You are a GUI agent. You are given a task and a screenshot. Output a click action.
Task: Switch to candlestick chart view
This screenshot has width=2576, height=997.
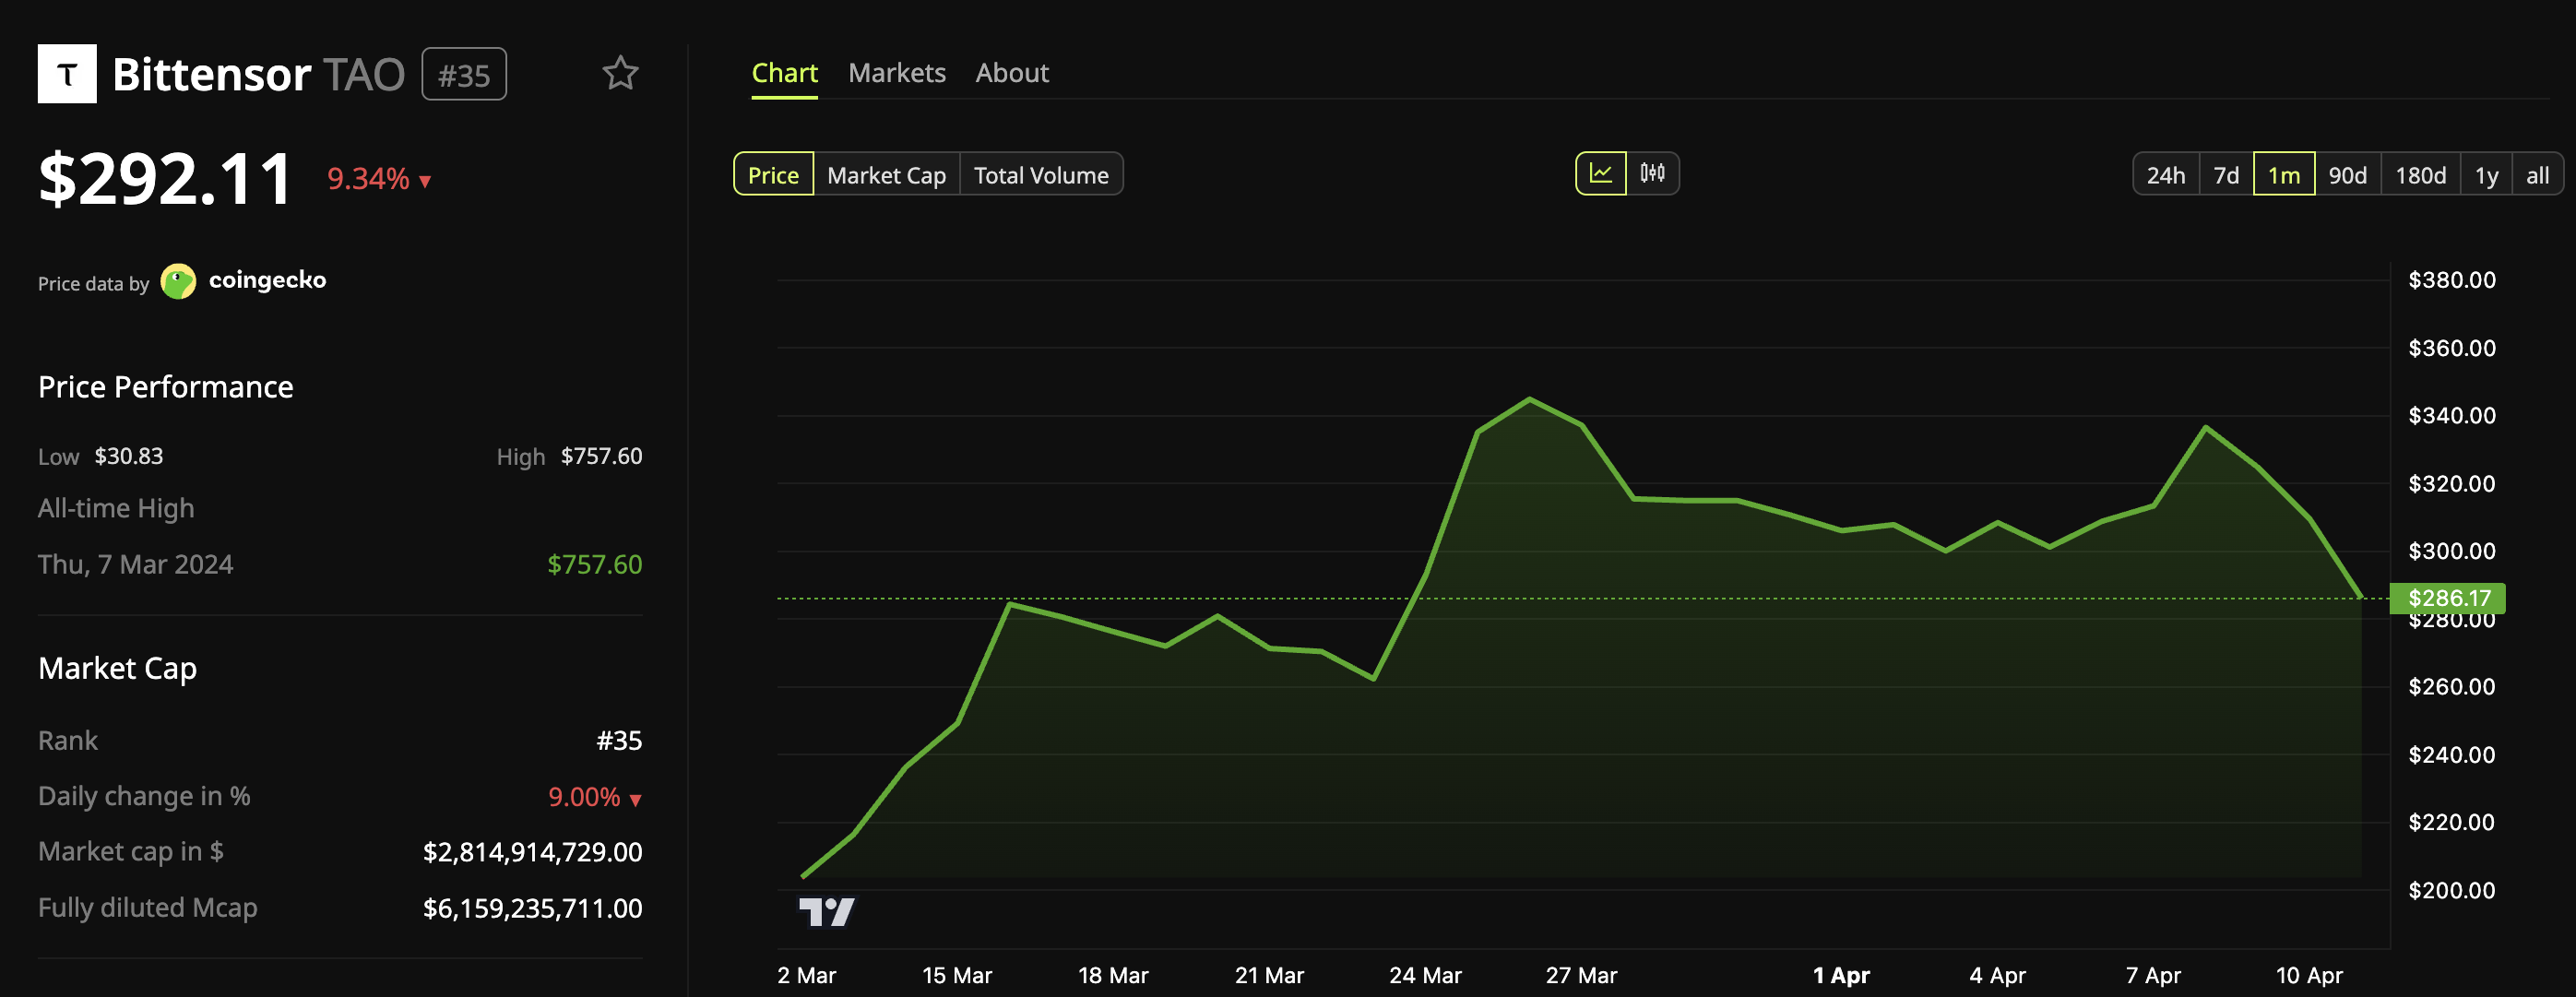pyautogui.click(x=1654, y=173)
